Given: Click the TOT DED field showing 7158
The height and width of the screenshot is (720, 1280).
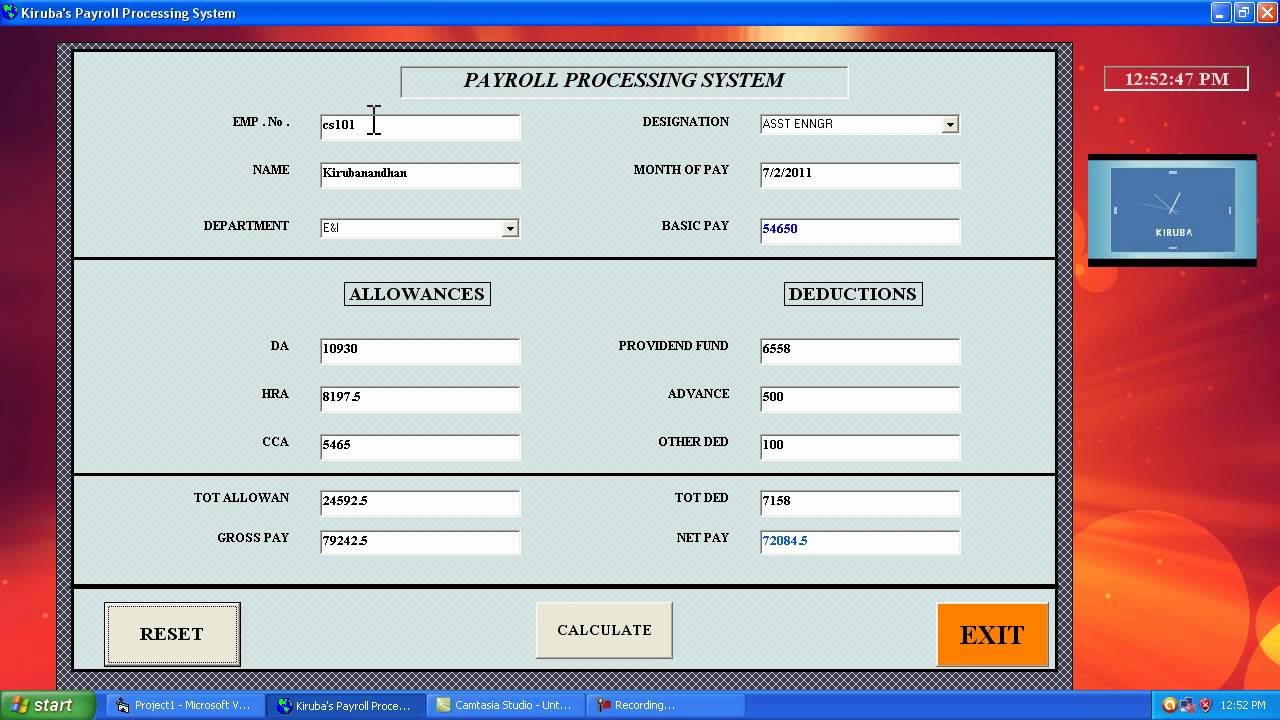Looking at the screenshot, I should pyautogui.click(x=860, y=502).
